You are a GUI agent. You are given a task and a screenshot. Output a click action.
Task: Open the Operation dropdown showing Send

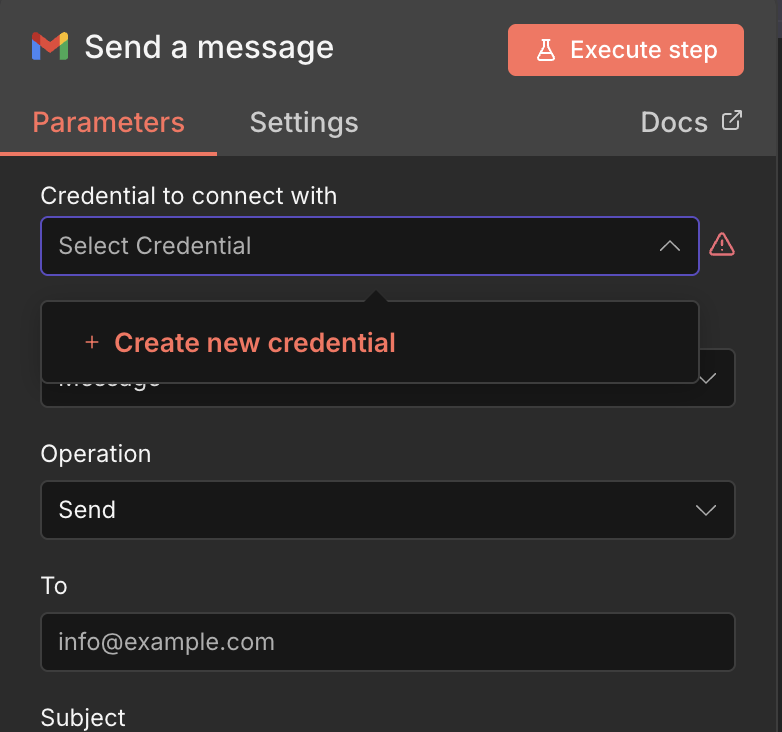point(387,510)
